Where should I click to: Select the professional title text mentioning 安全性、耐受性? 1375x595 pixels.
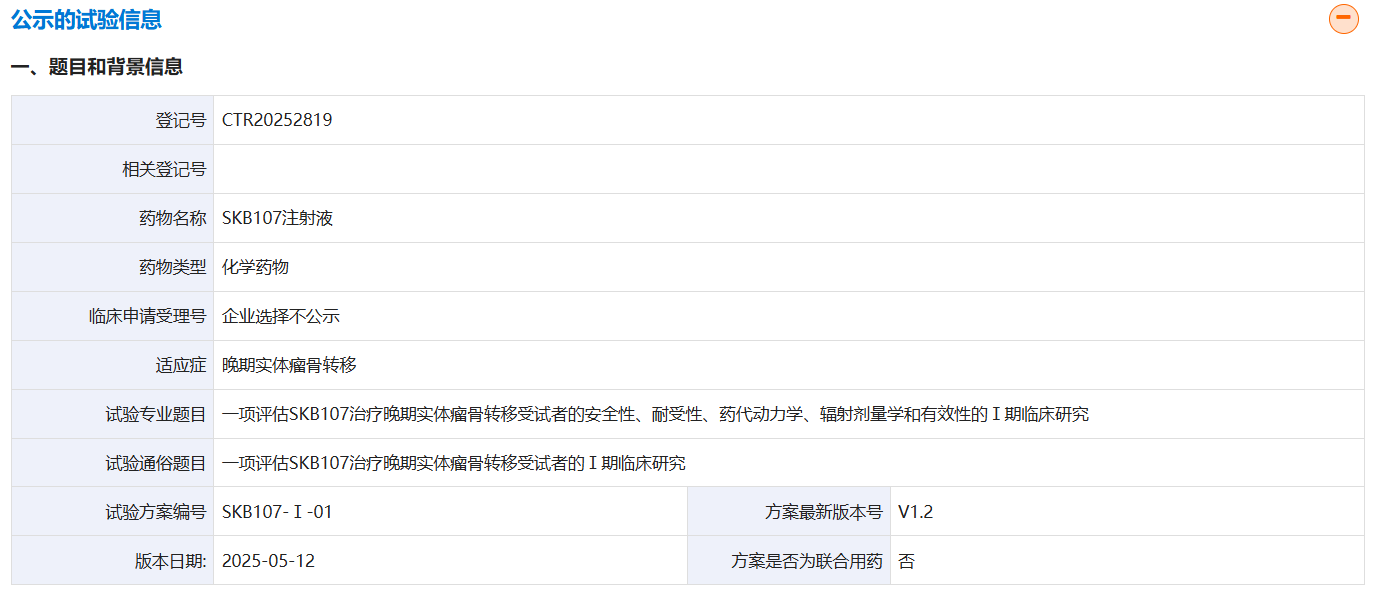coord(655,414)
